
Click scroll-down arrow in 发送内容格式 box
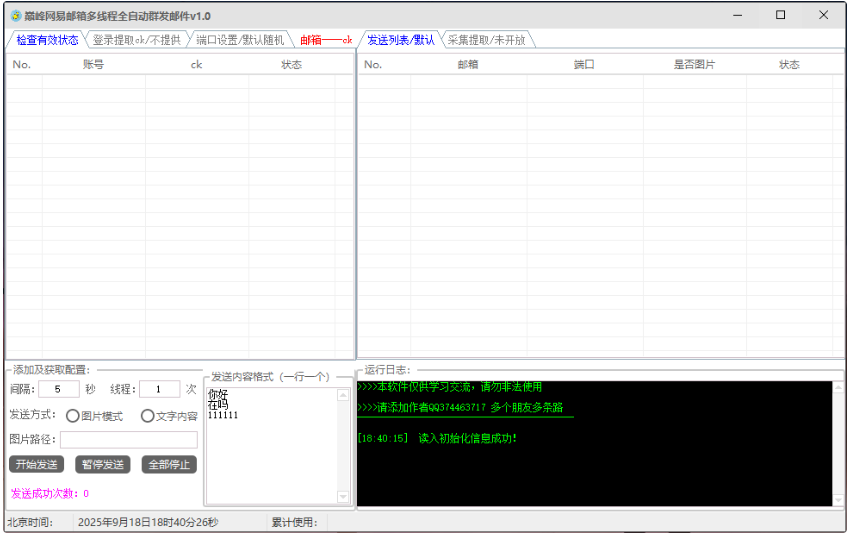point(344,497)
